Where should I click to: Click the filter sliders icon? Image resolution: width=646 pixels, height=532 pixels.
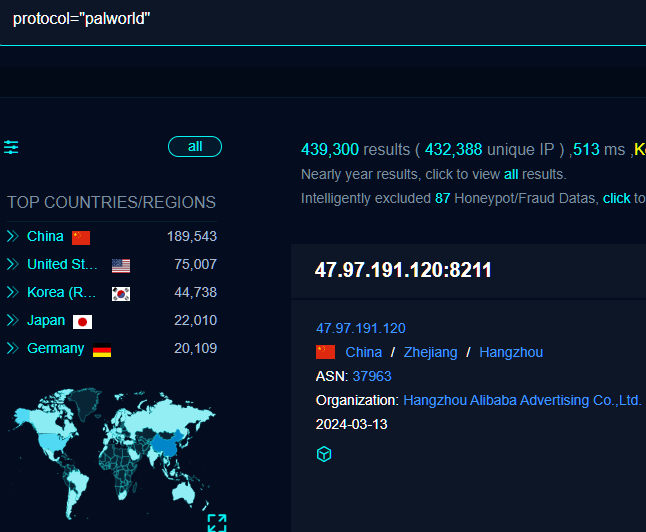[11, 147]
